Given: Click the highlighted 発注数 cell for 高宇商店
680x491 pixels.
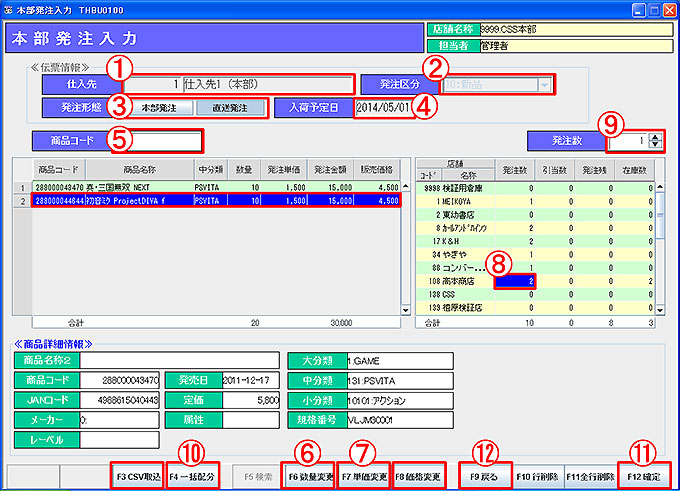Looking at the screenshot, I should [512, 283].
